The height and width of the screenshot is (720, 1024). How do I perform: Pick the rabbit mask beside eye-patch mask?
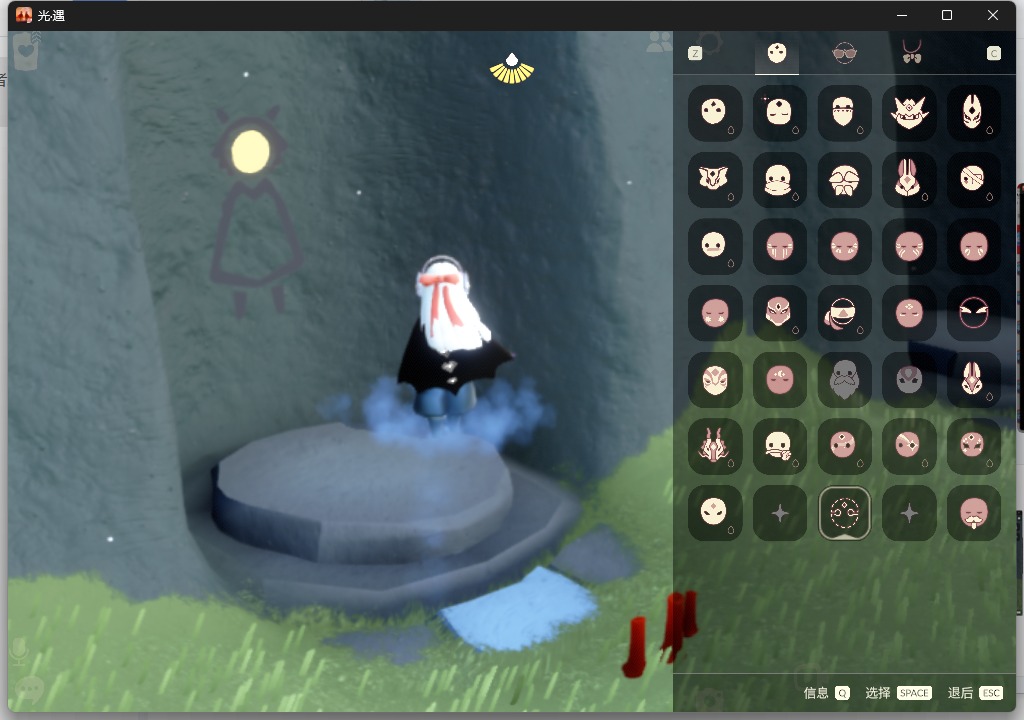click(x=909, y=180)
